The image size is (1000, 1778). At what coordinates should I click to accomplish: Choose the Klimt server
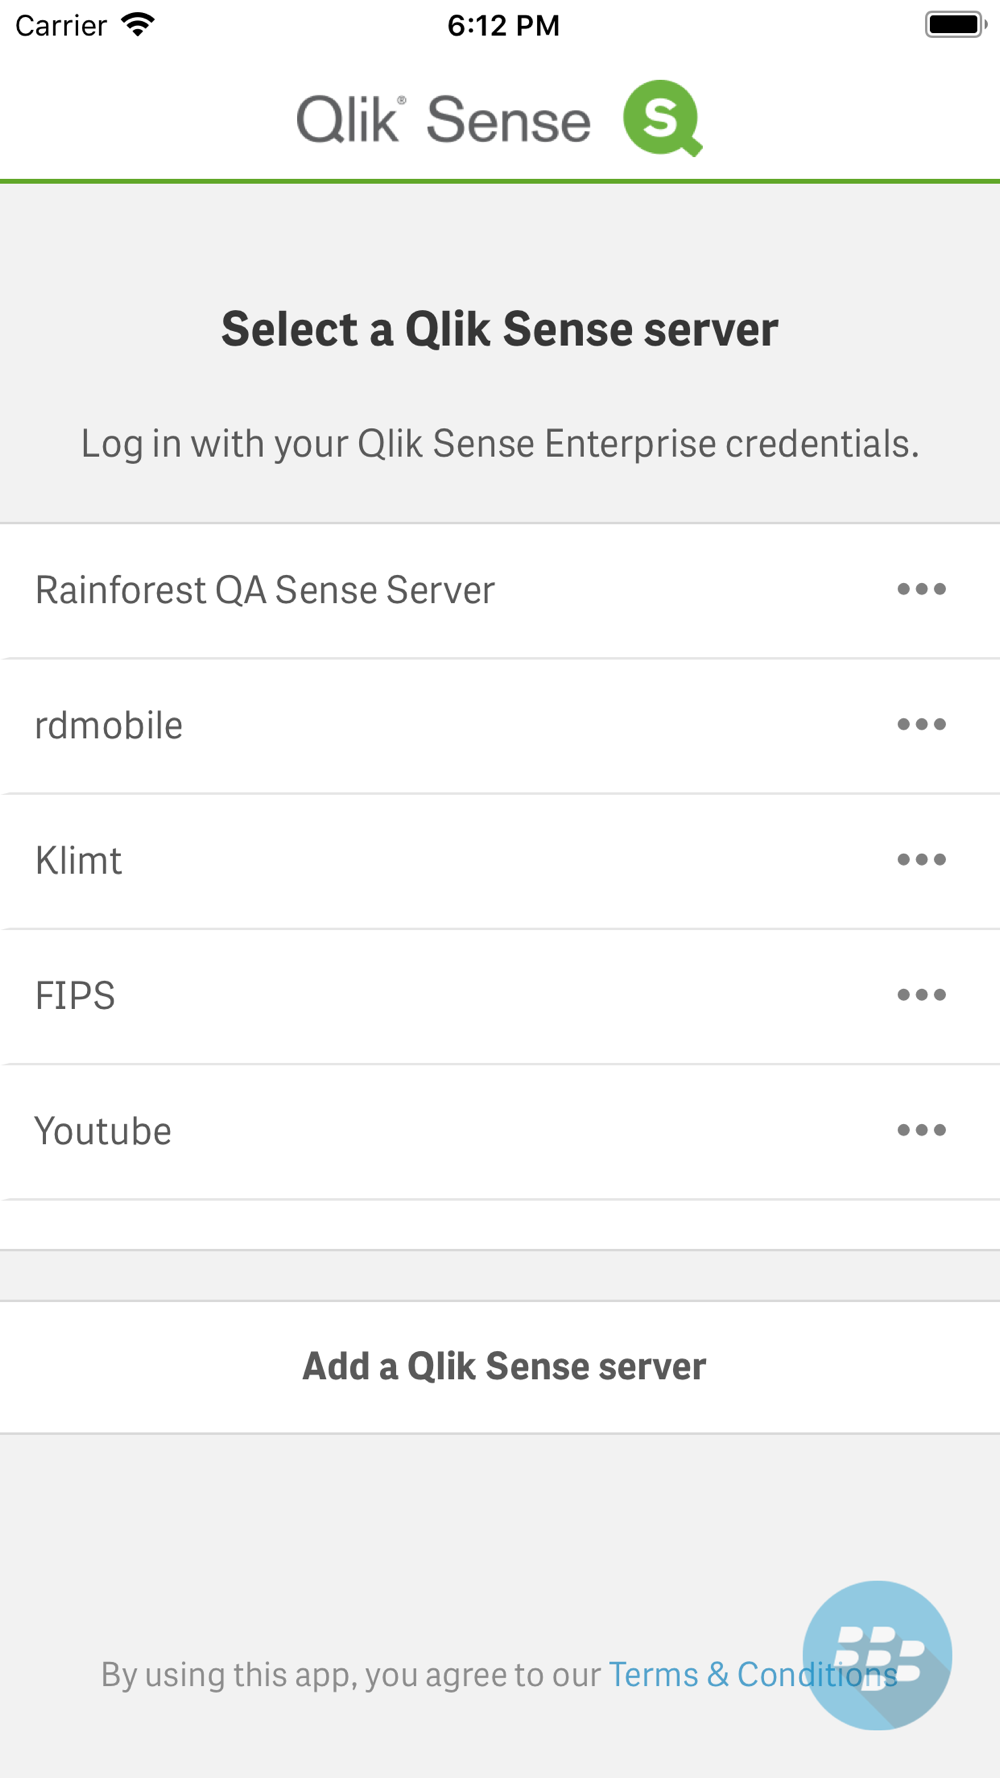coord(500,861)
